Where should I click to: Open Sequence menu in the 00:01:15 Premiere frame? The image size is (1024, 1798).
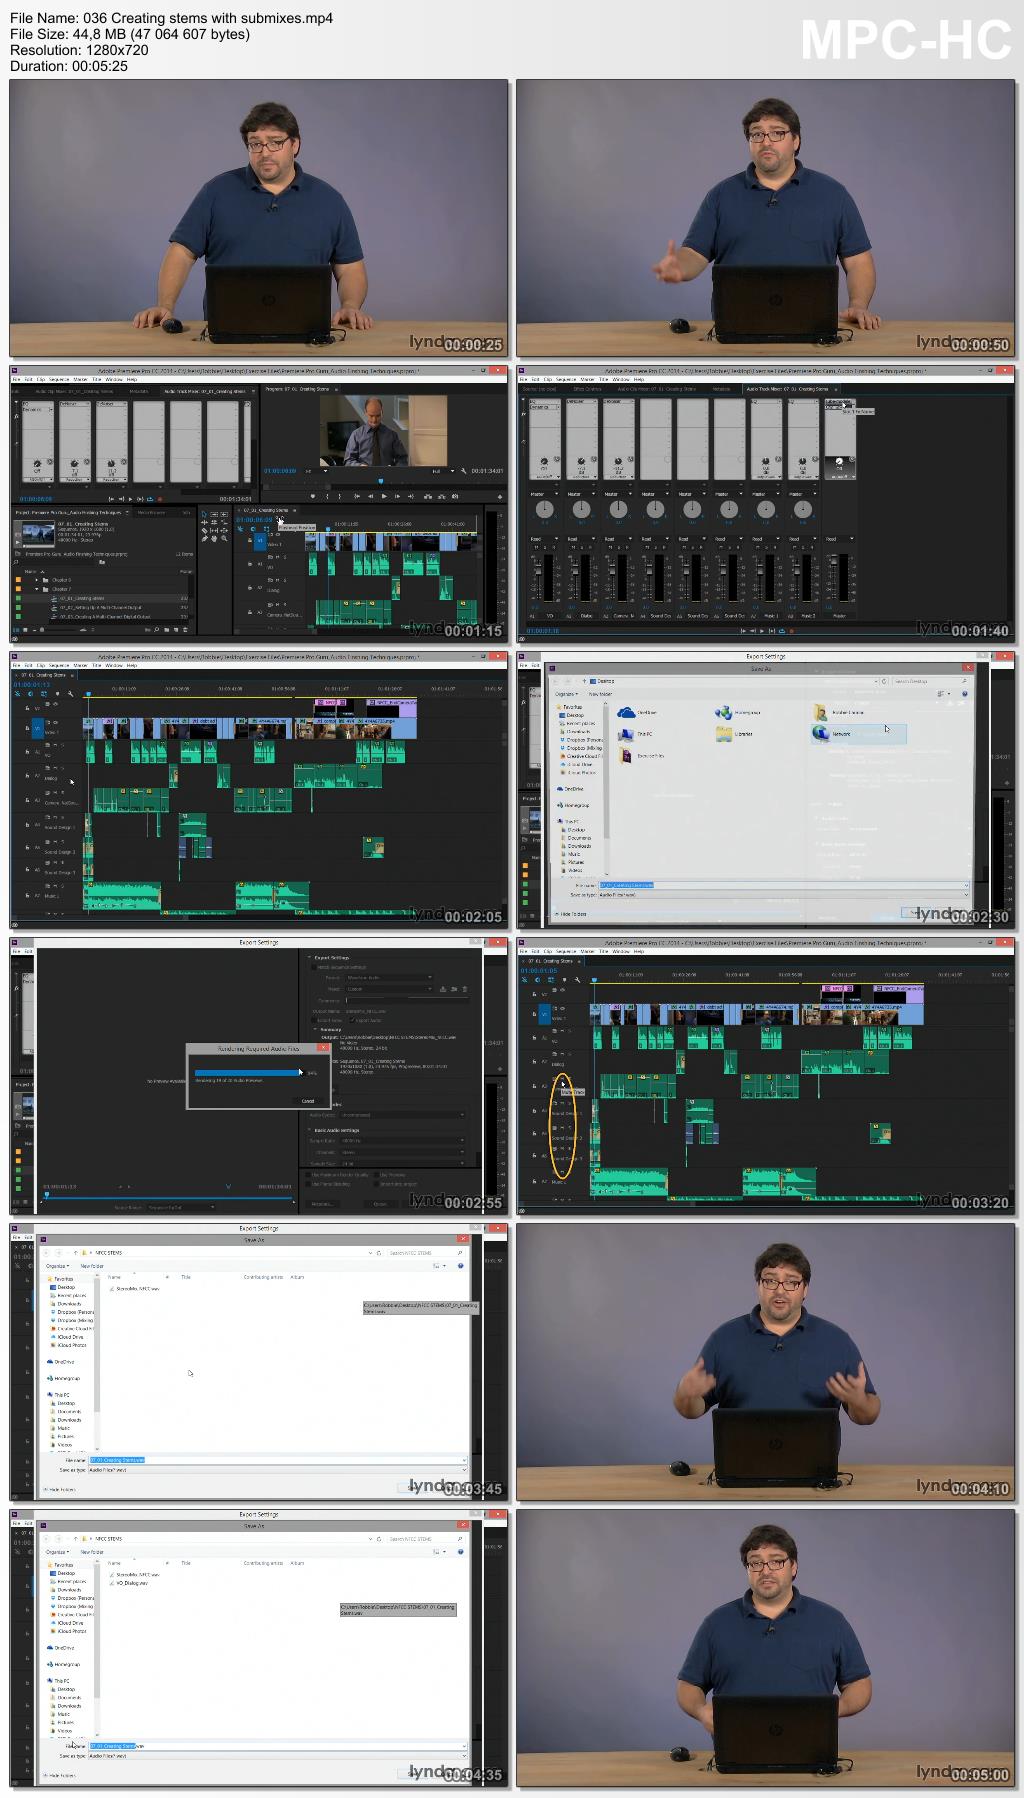(59, 380)
